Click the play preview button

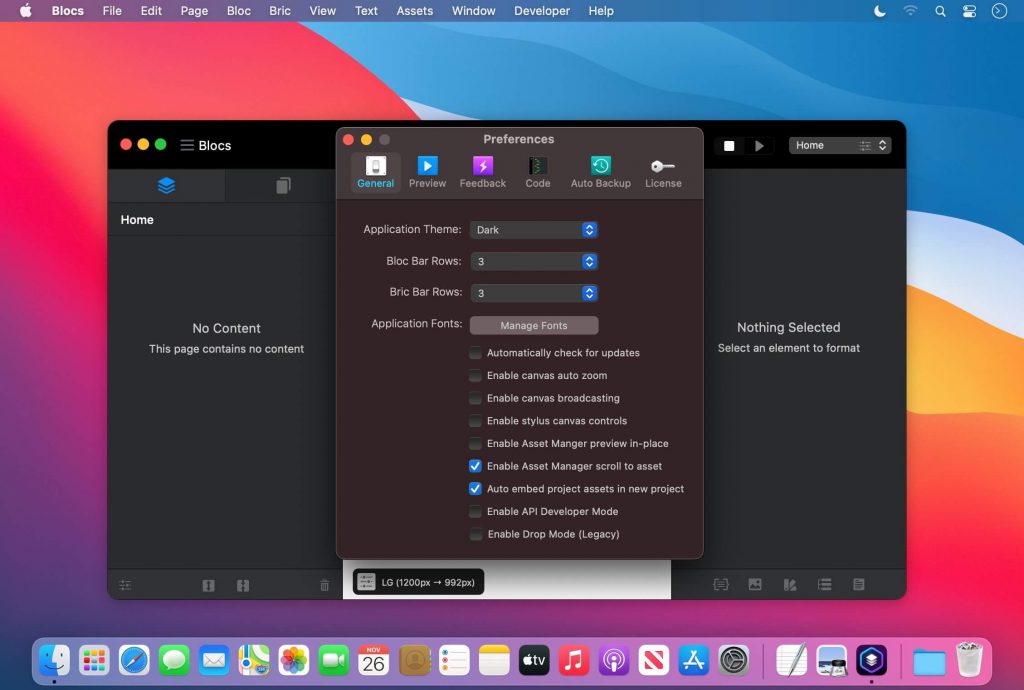click(759, 146)
